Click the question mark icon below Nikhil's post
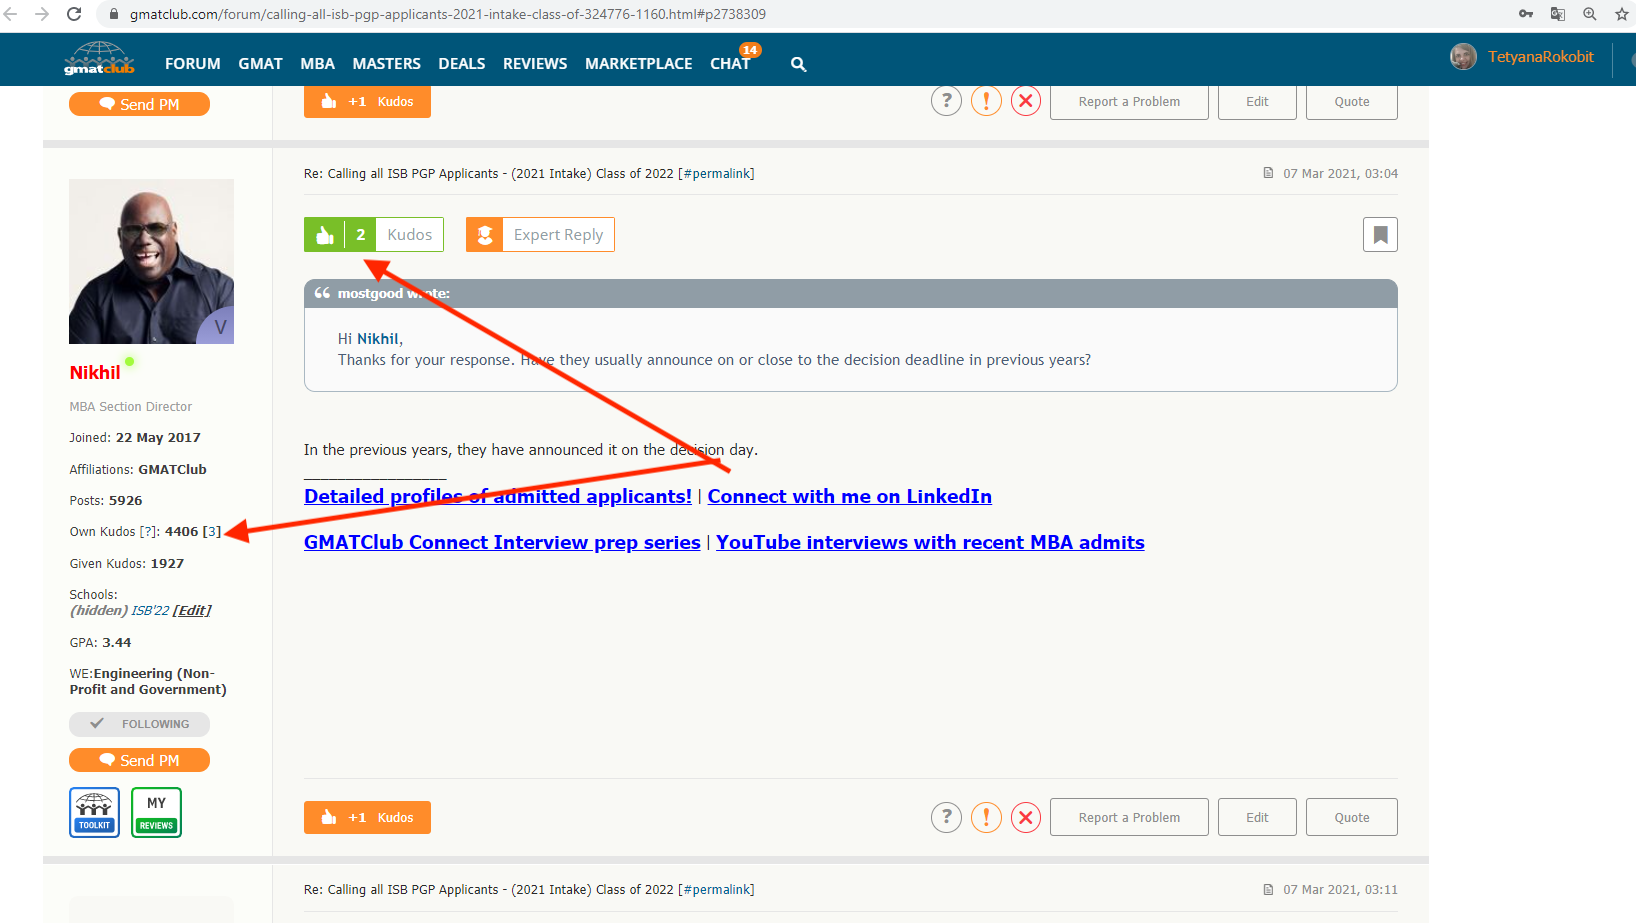Viewport: 1636px width, 923px height. tap(946, 818)
